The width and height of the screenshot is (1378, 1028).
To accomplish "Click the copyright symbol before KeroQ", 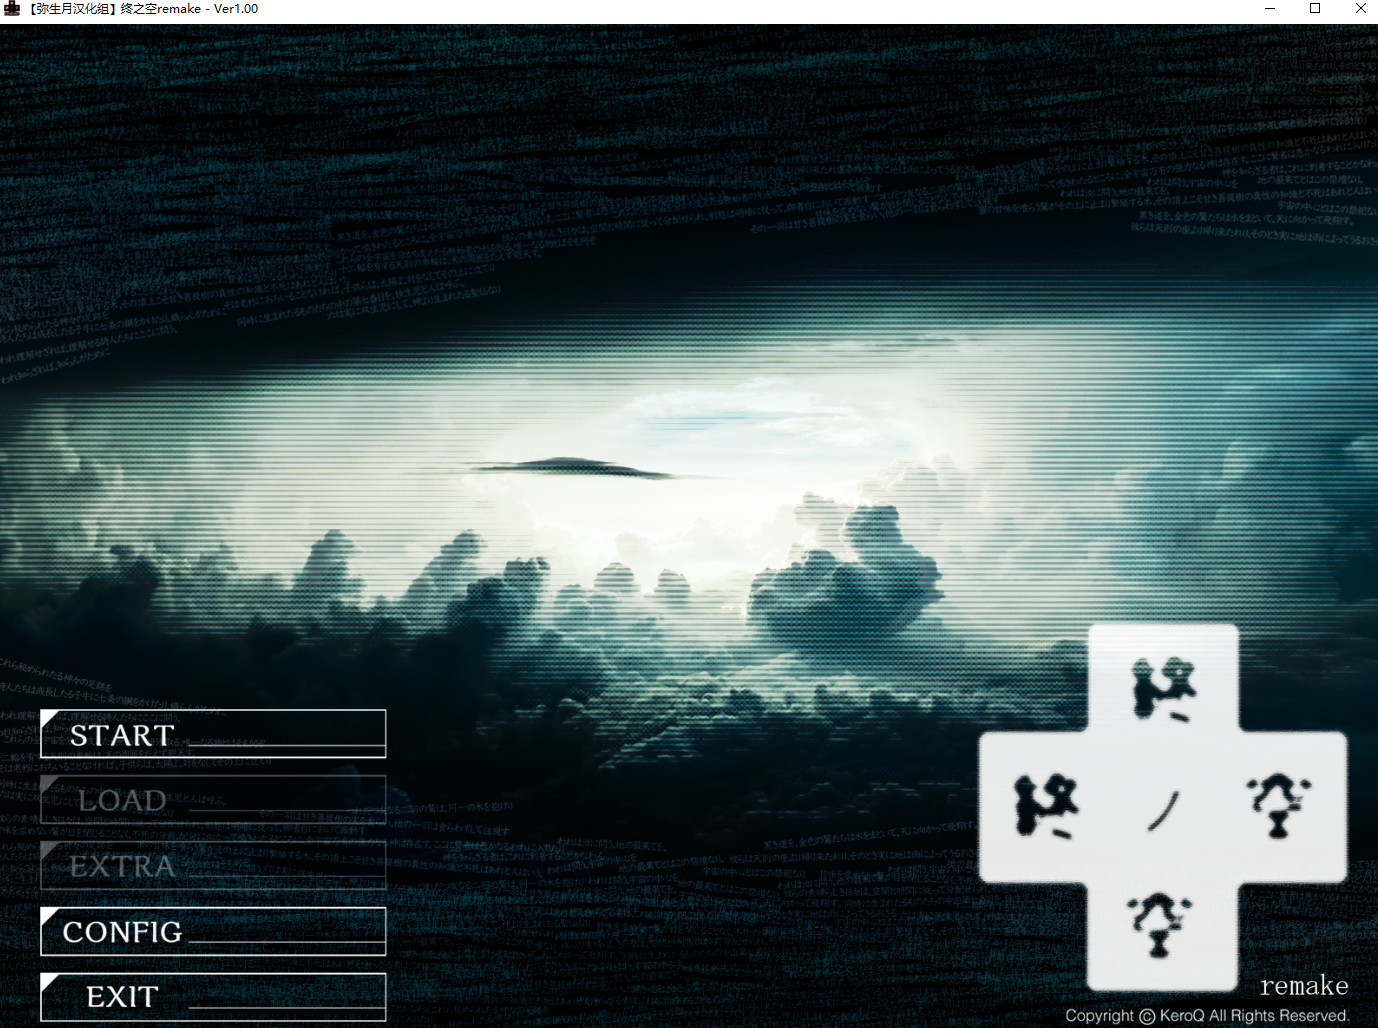I will coord(1147,1016).
